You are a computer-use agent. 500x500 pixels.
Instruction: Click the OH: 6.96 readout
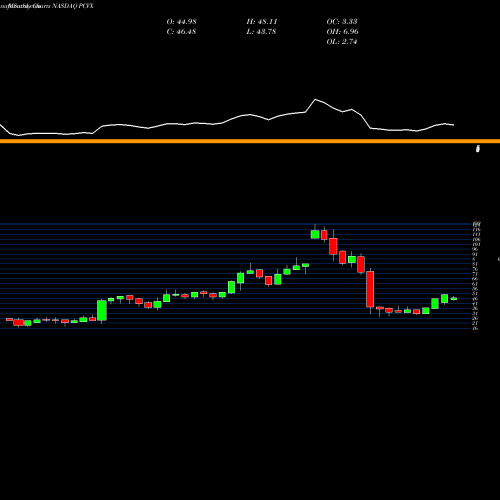(x=342, y=32)
